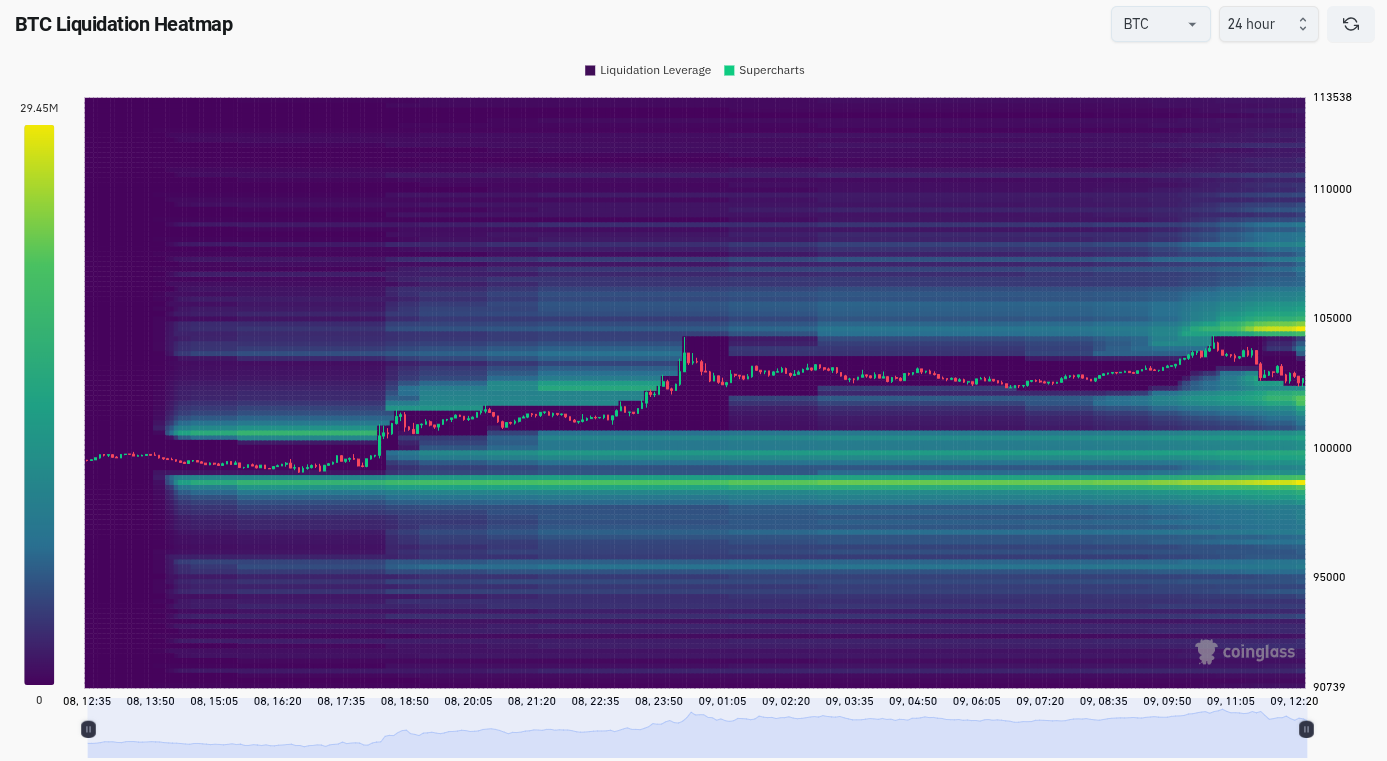
Task: Click the green Supercharts legend square
Action: 729,71
